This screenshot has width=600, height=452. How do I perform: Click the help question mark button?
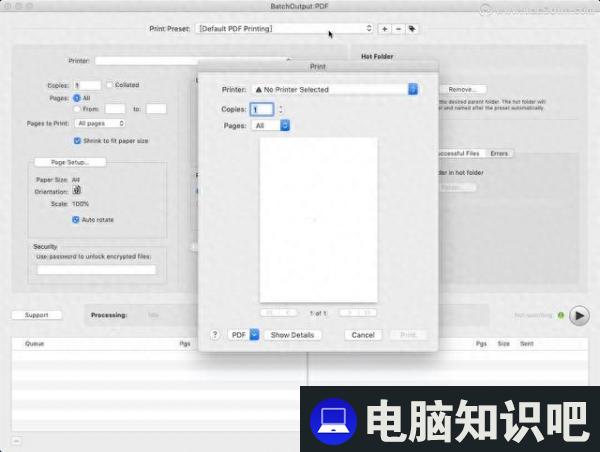(x=215, y=335)
